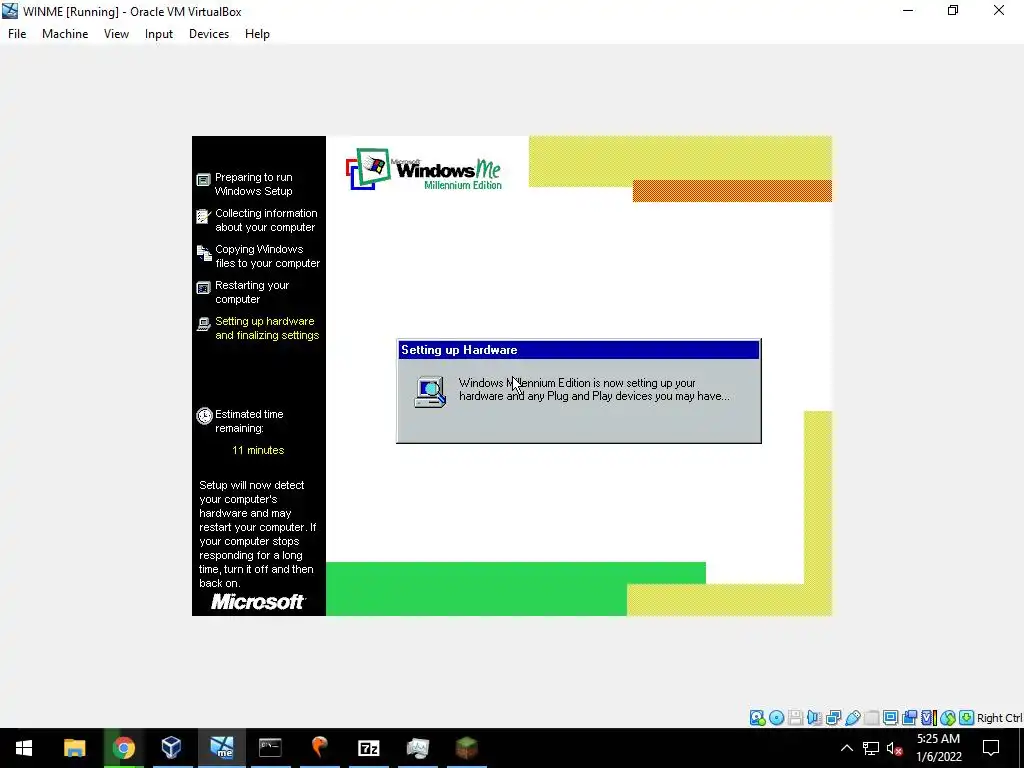Click 'Restarting your computer' step
The width and height of the screenshot is (1024, 768).
[x=251, y=292]
